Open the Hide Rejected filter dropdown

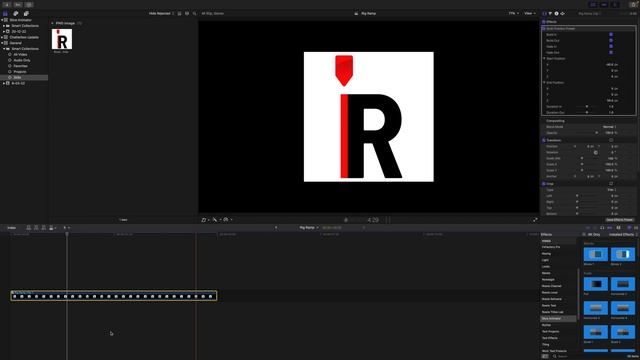pos(162,13)
